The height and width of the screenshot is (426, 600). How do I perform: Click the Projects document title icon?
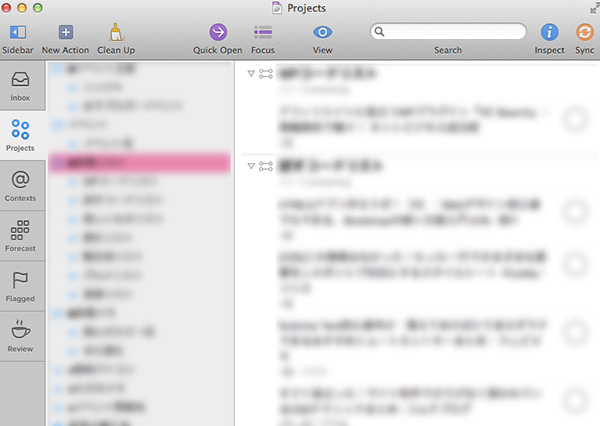(x=277, y=8)
